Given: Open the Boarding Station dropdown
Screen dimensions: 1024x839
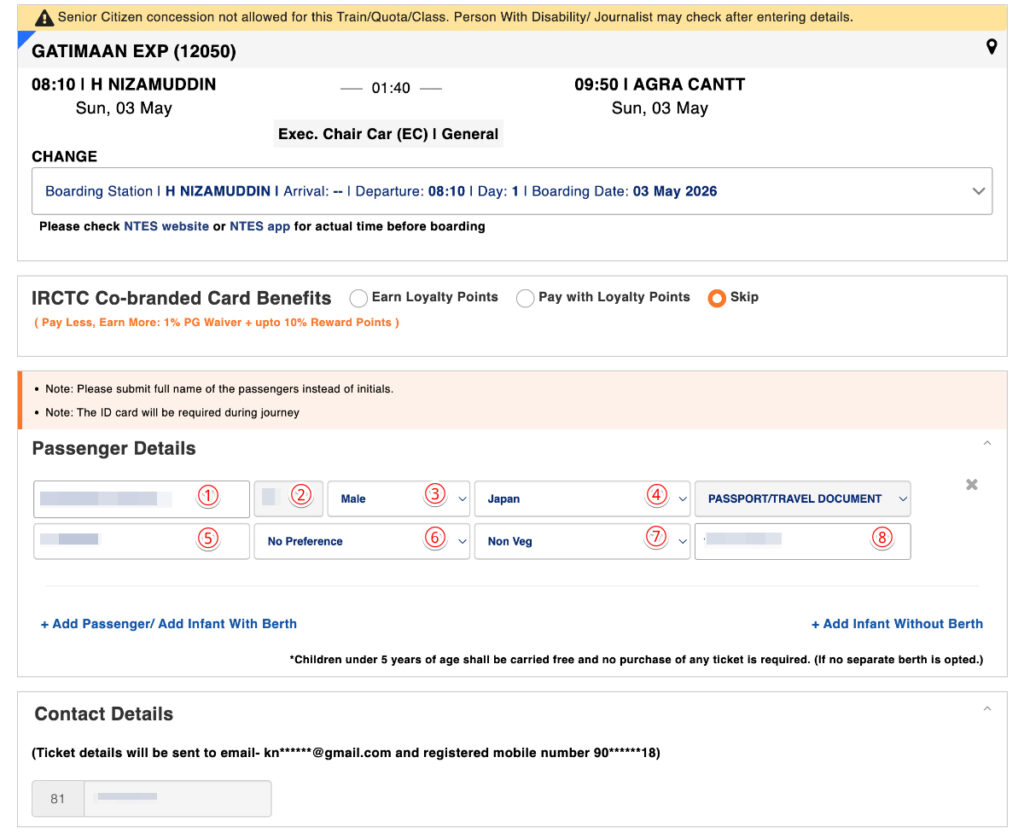Looking at the screenshot, I should pyautogui.click(x=512, y=191).
